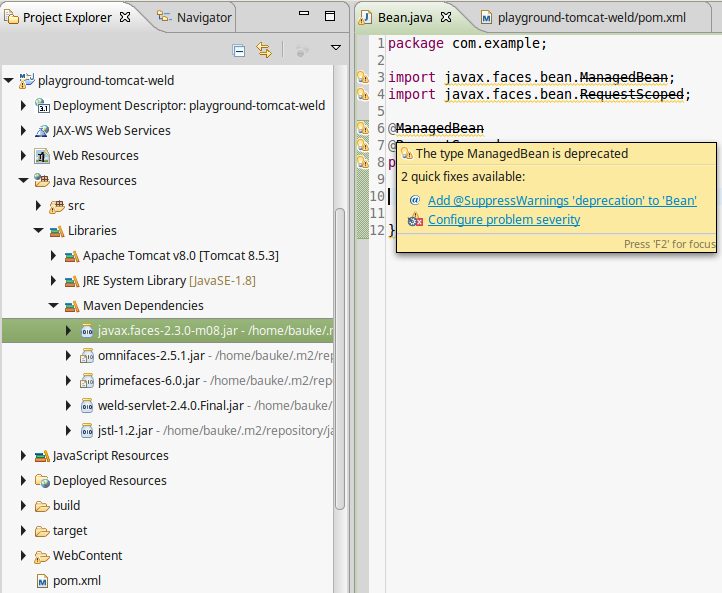
Task: Open the playground-tomcat-weld/pom.xml editor tab
Action: [x=583, y=17]
